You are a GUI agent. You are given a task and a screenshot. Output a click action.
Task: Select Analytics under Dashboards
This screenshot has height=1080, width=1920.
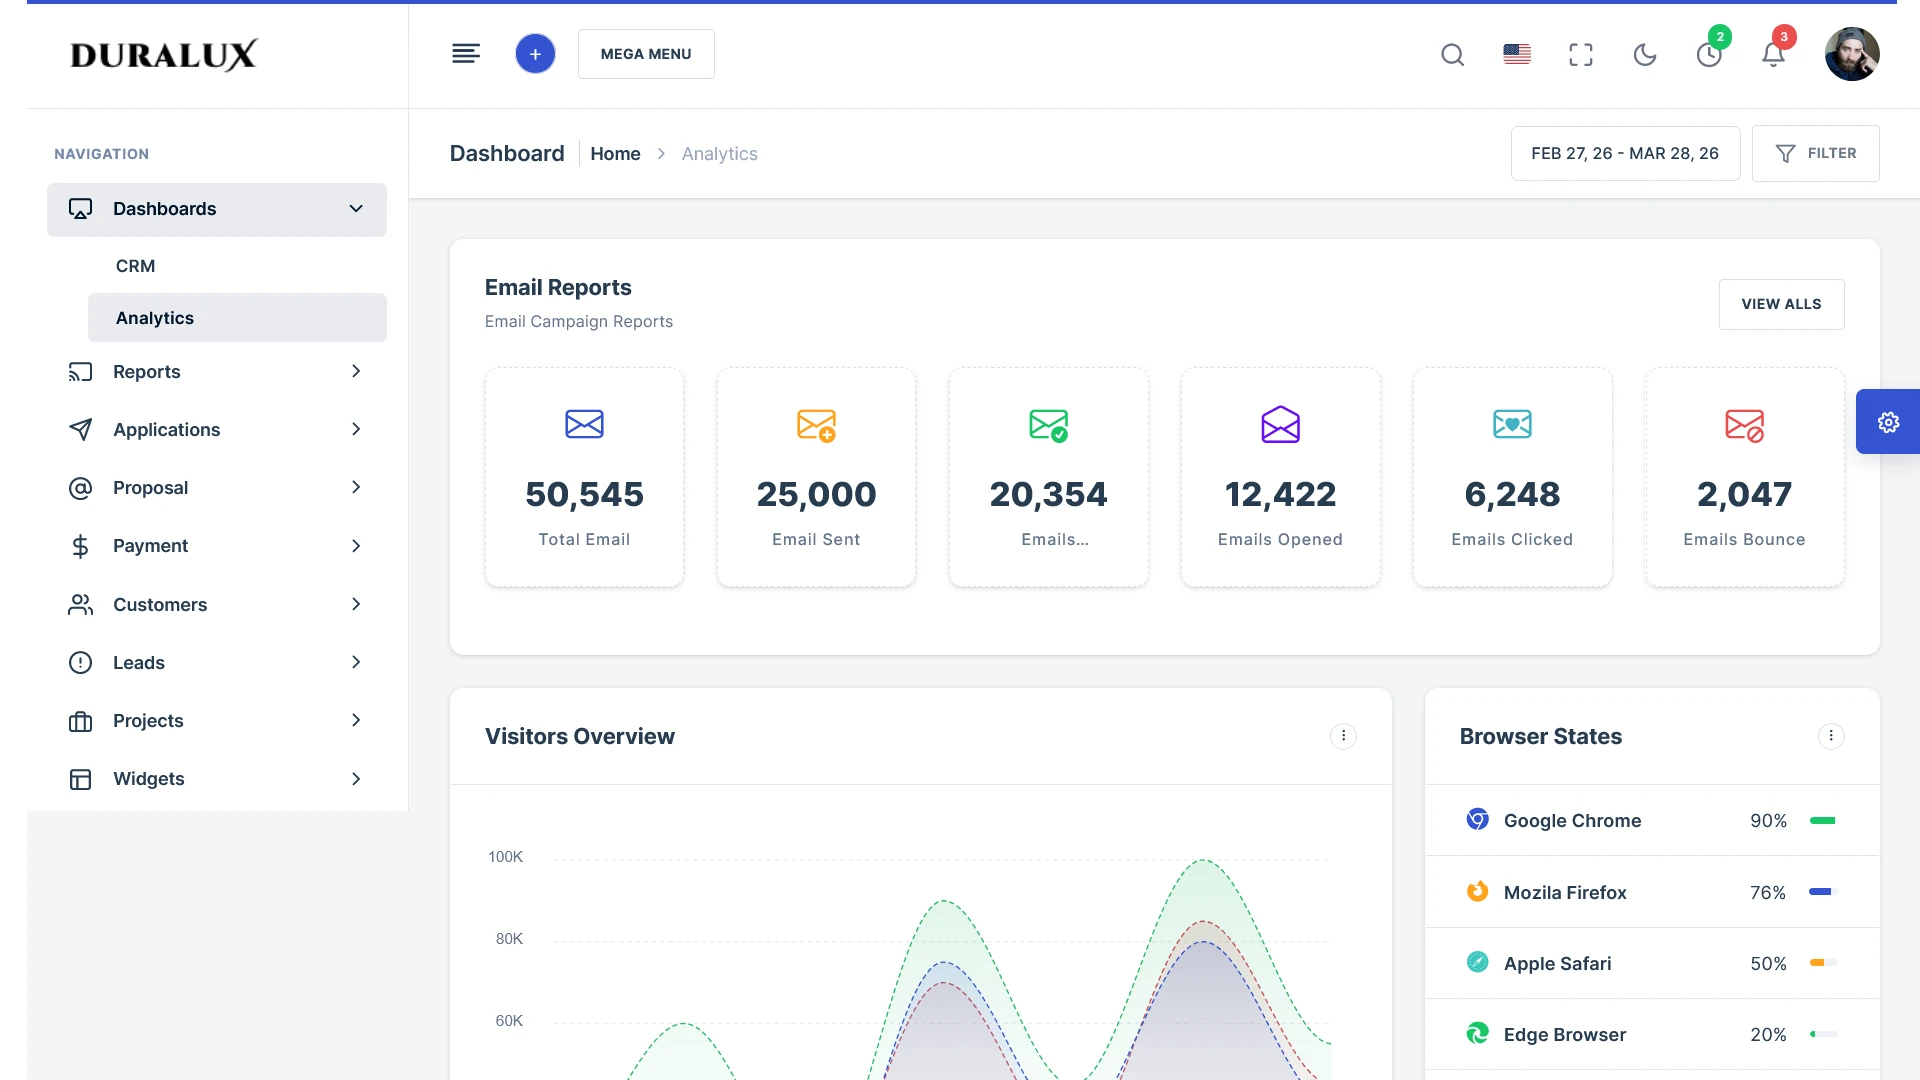(x=237, y=318)
